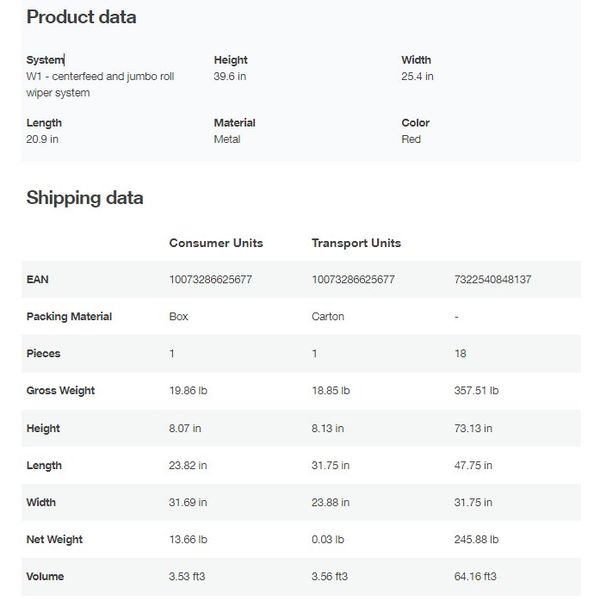
Task: Click the Width 23.88 in cell
Action: (x=330, y=502)
